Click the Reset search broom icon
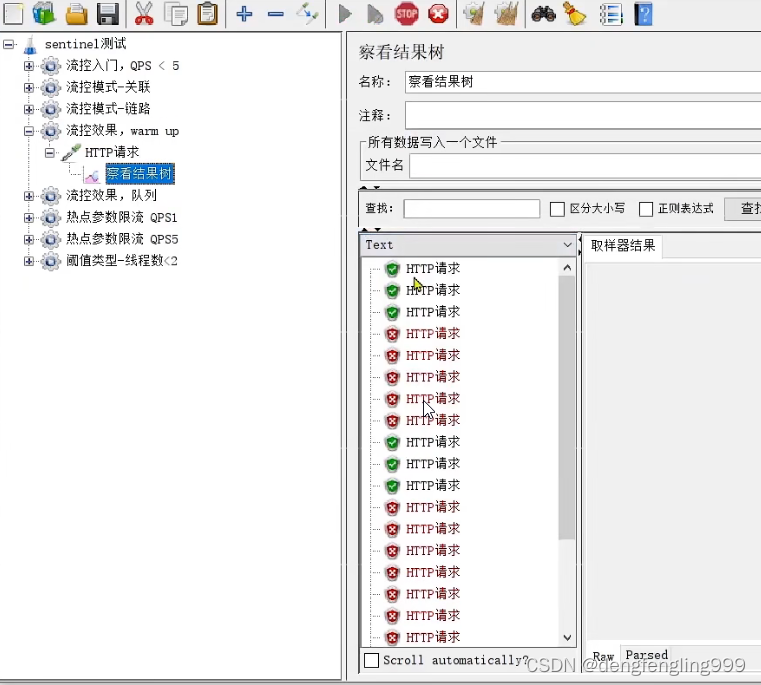This screenshot has width=761, height=685. coord(575,14)
